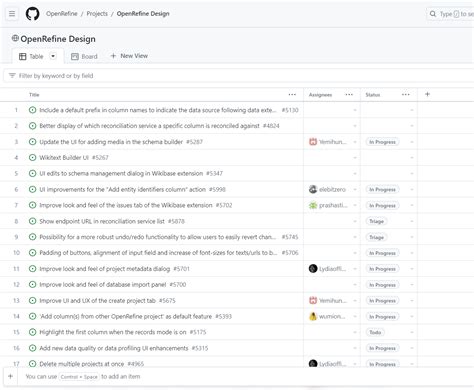Viewport: 474px width, 390px height.
Task: Open status dropdown for row 3 In Progress
Action: tap(412, 142)
